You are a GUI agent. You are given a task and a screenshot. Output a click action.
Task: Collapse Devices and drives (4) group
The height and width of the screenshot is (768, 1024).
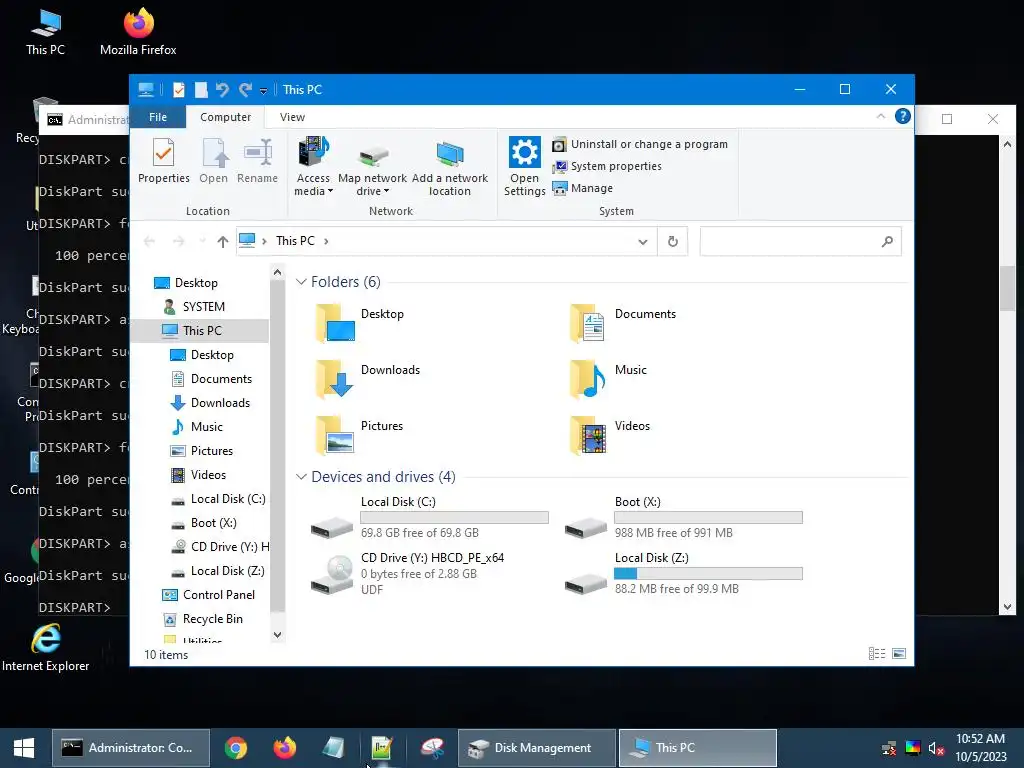tap(301, 477)
